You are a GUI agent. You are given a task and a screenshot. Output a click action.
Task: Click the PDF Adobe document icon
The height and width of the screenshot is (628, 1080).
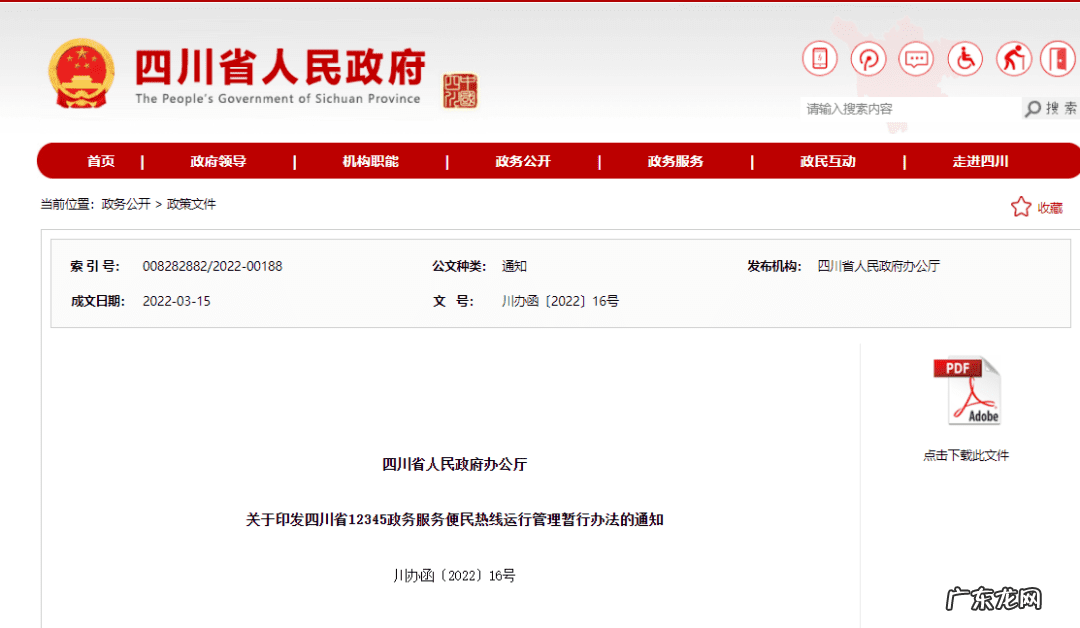coord(967,390)
